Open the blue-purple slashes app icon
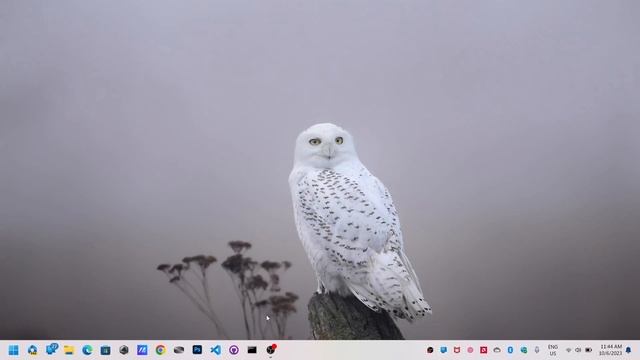This screenshot has width=640, height=360. [x=142, y=350]
